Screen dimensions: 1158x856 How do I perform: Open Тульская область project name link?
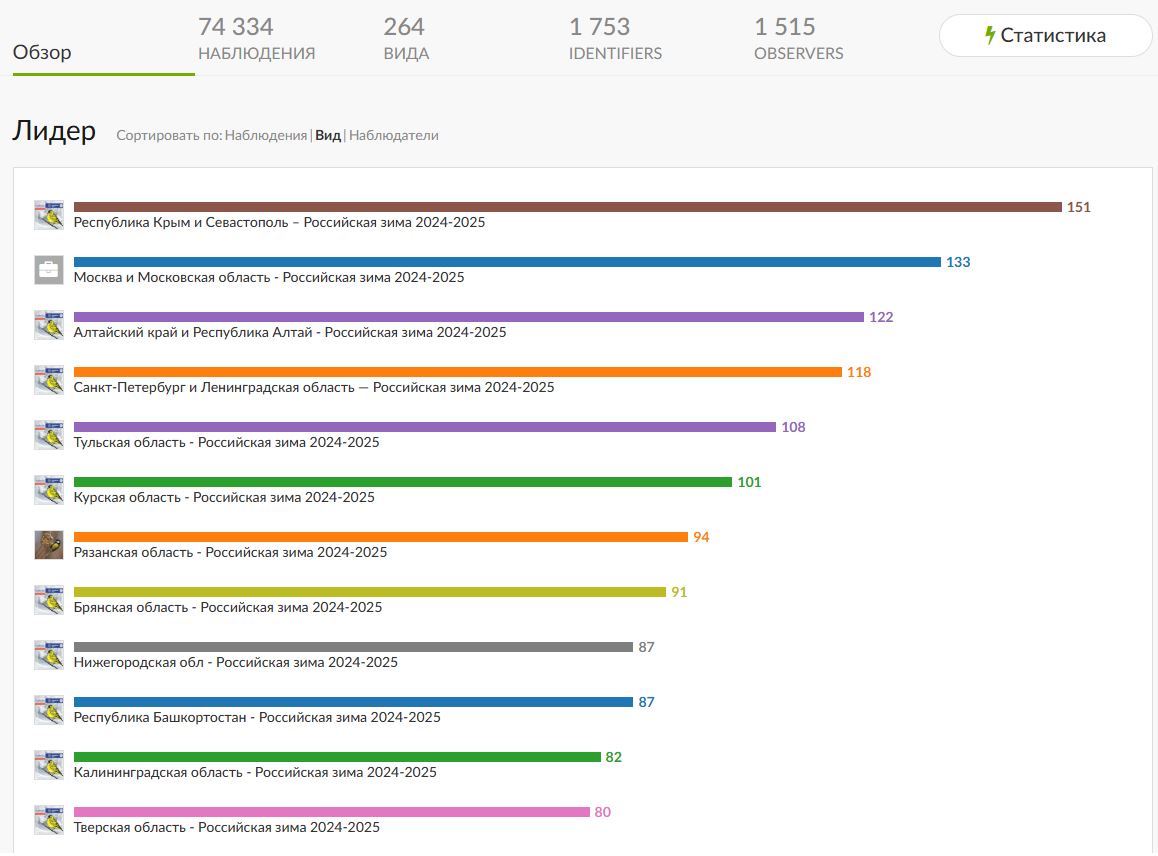click(x=227, y=442)
